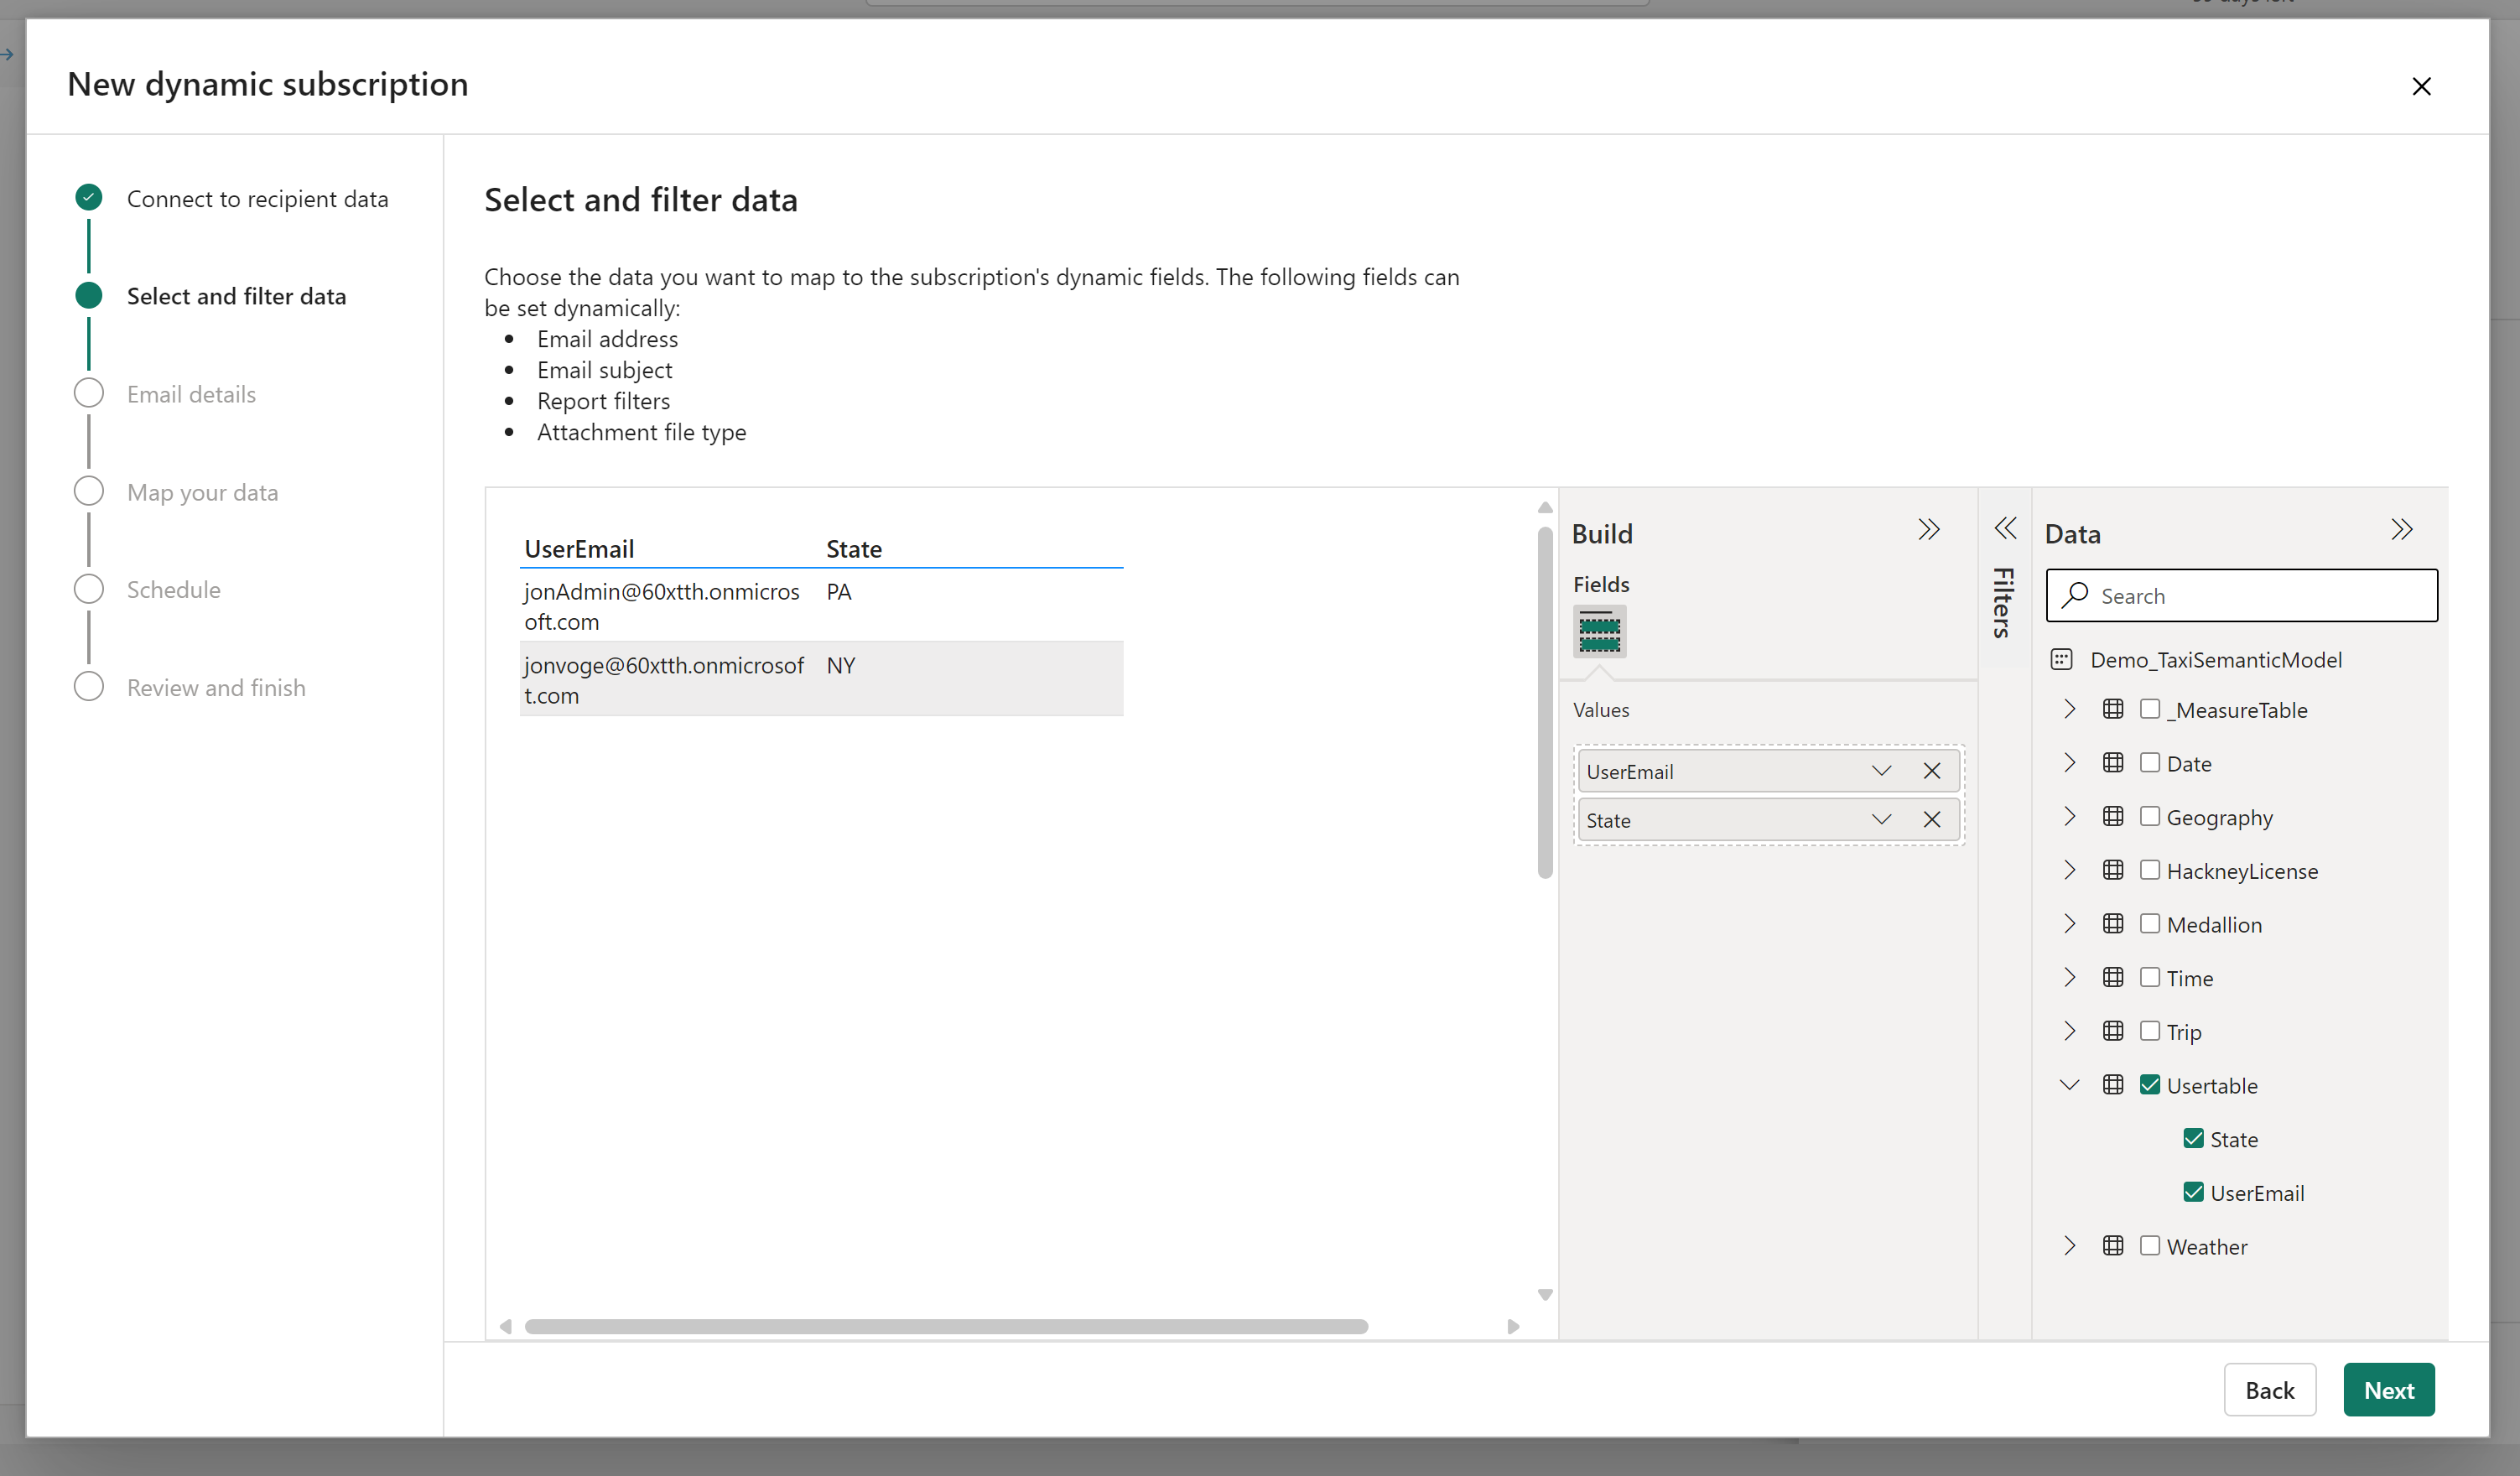This screenshot has width=2520, height=1476.
Task: Click inside the Data search field
Action: point(2240,595)
